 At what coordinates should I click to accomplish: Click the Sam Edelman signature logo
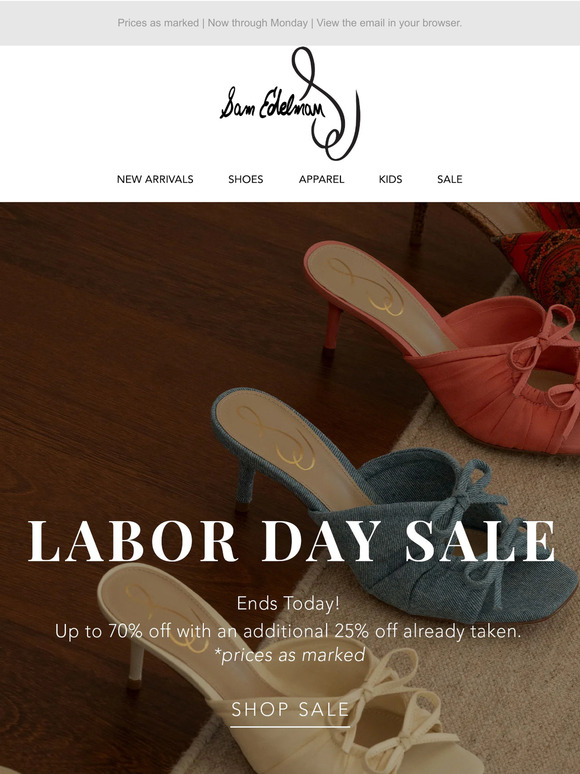point(290,104)
